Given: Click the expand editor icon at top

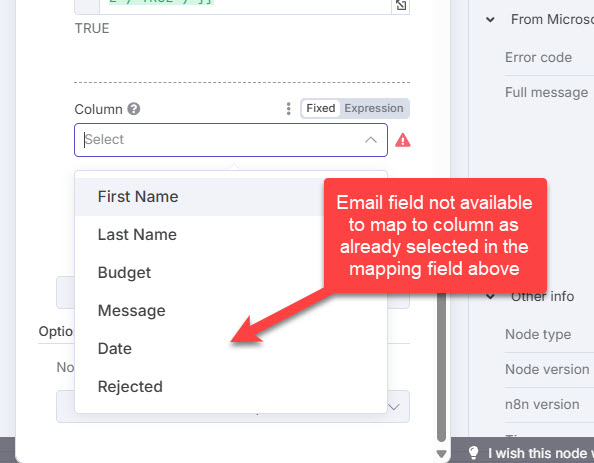Looking at the screenshot, I should click(401, 5).
